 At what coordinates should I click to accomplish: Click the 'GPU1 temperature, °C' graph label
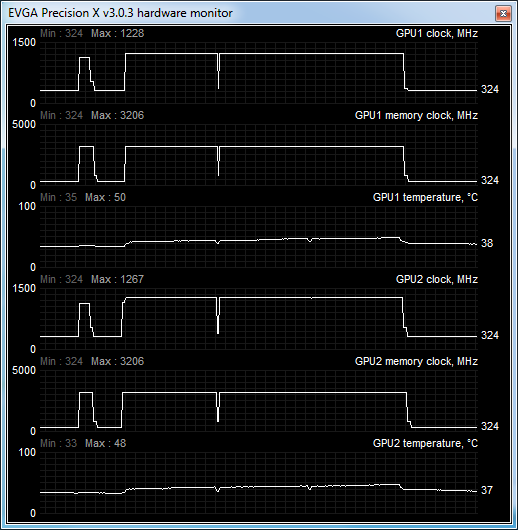coord(425,197)
